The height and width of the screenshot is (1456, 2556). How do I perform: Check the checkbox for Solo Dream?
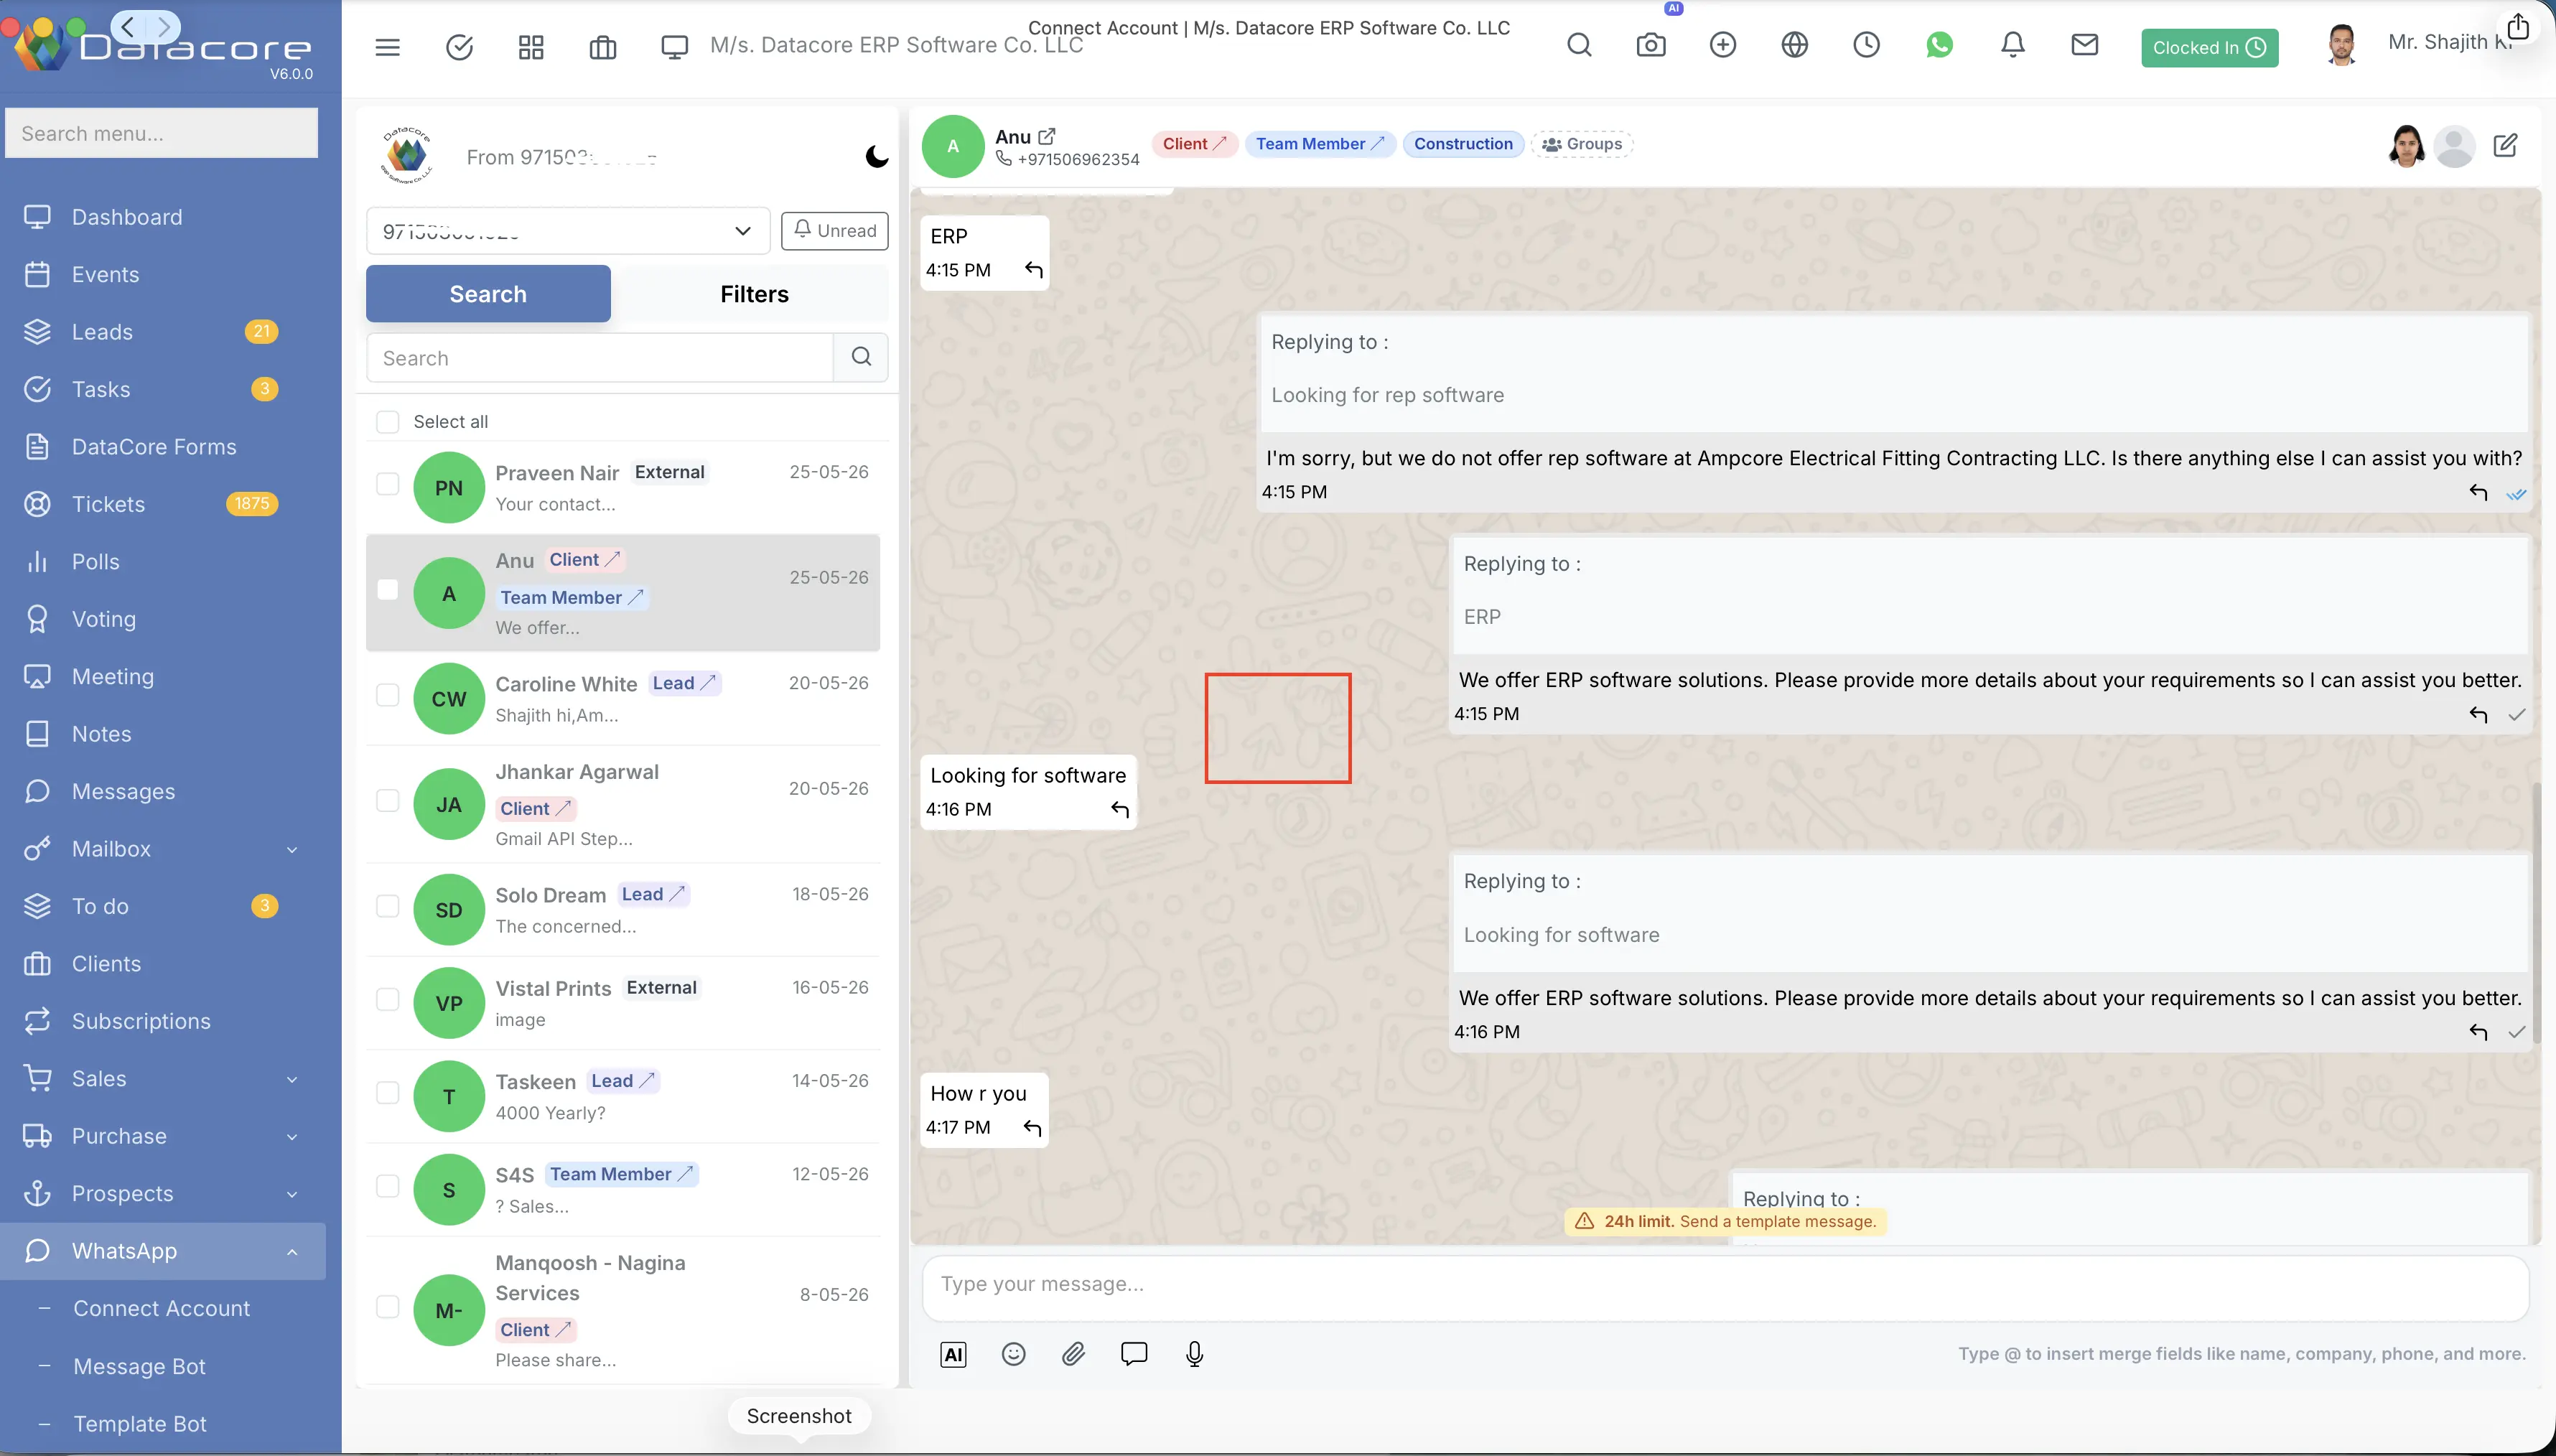point(387,906)
